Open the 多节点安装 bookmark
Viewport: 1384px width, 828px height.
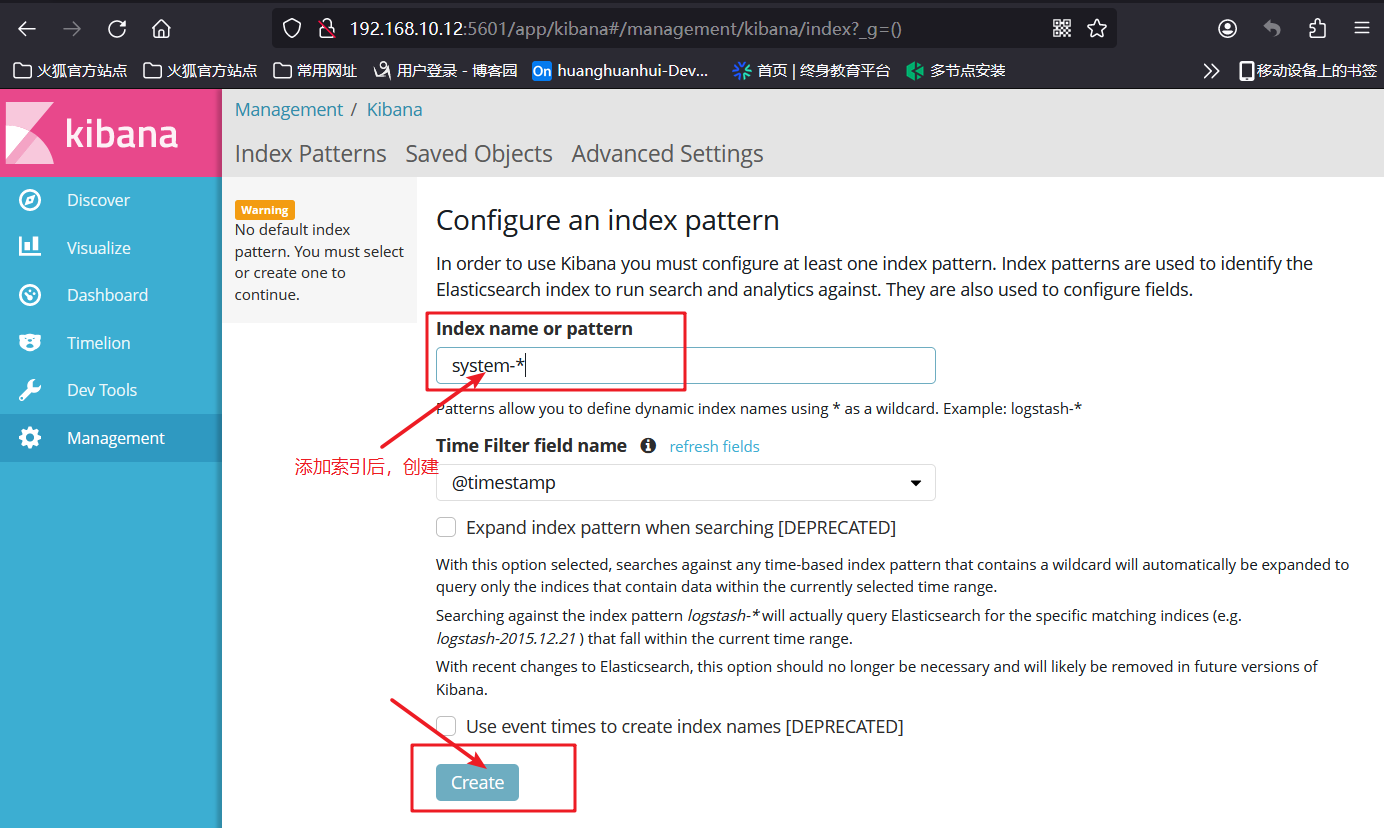pyautogui.click(x=955, y=71)
